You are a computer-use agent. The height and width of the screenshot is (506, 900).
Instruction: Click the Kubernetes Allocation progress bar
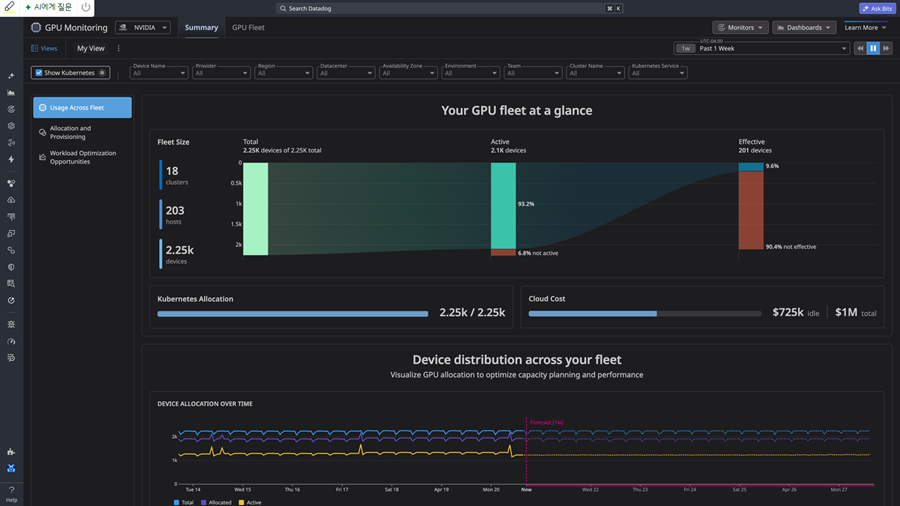click(x=293, y=314)
